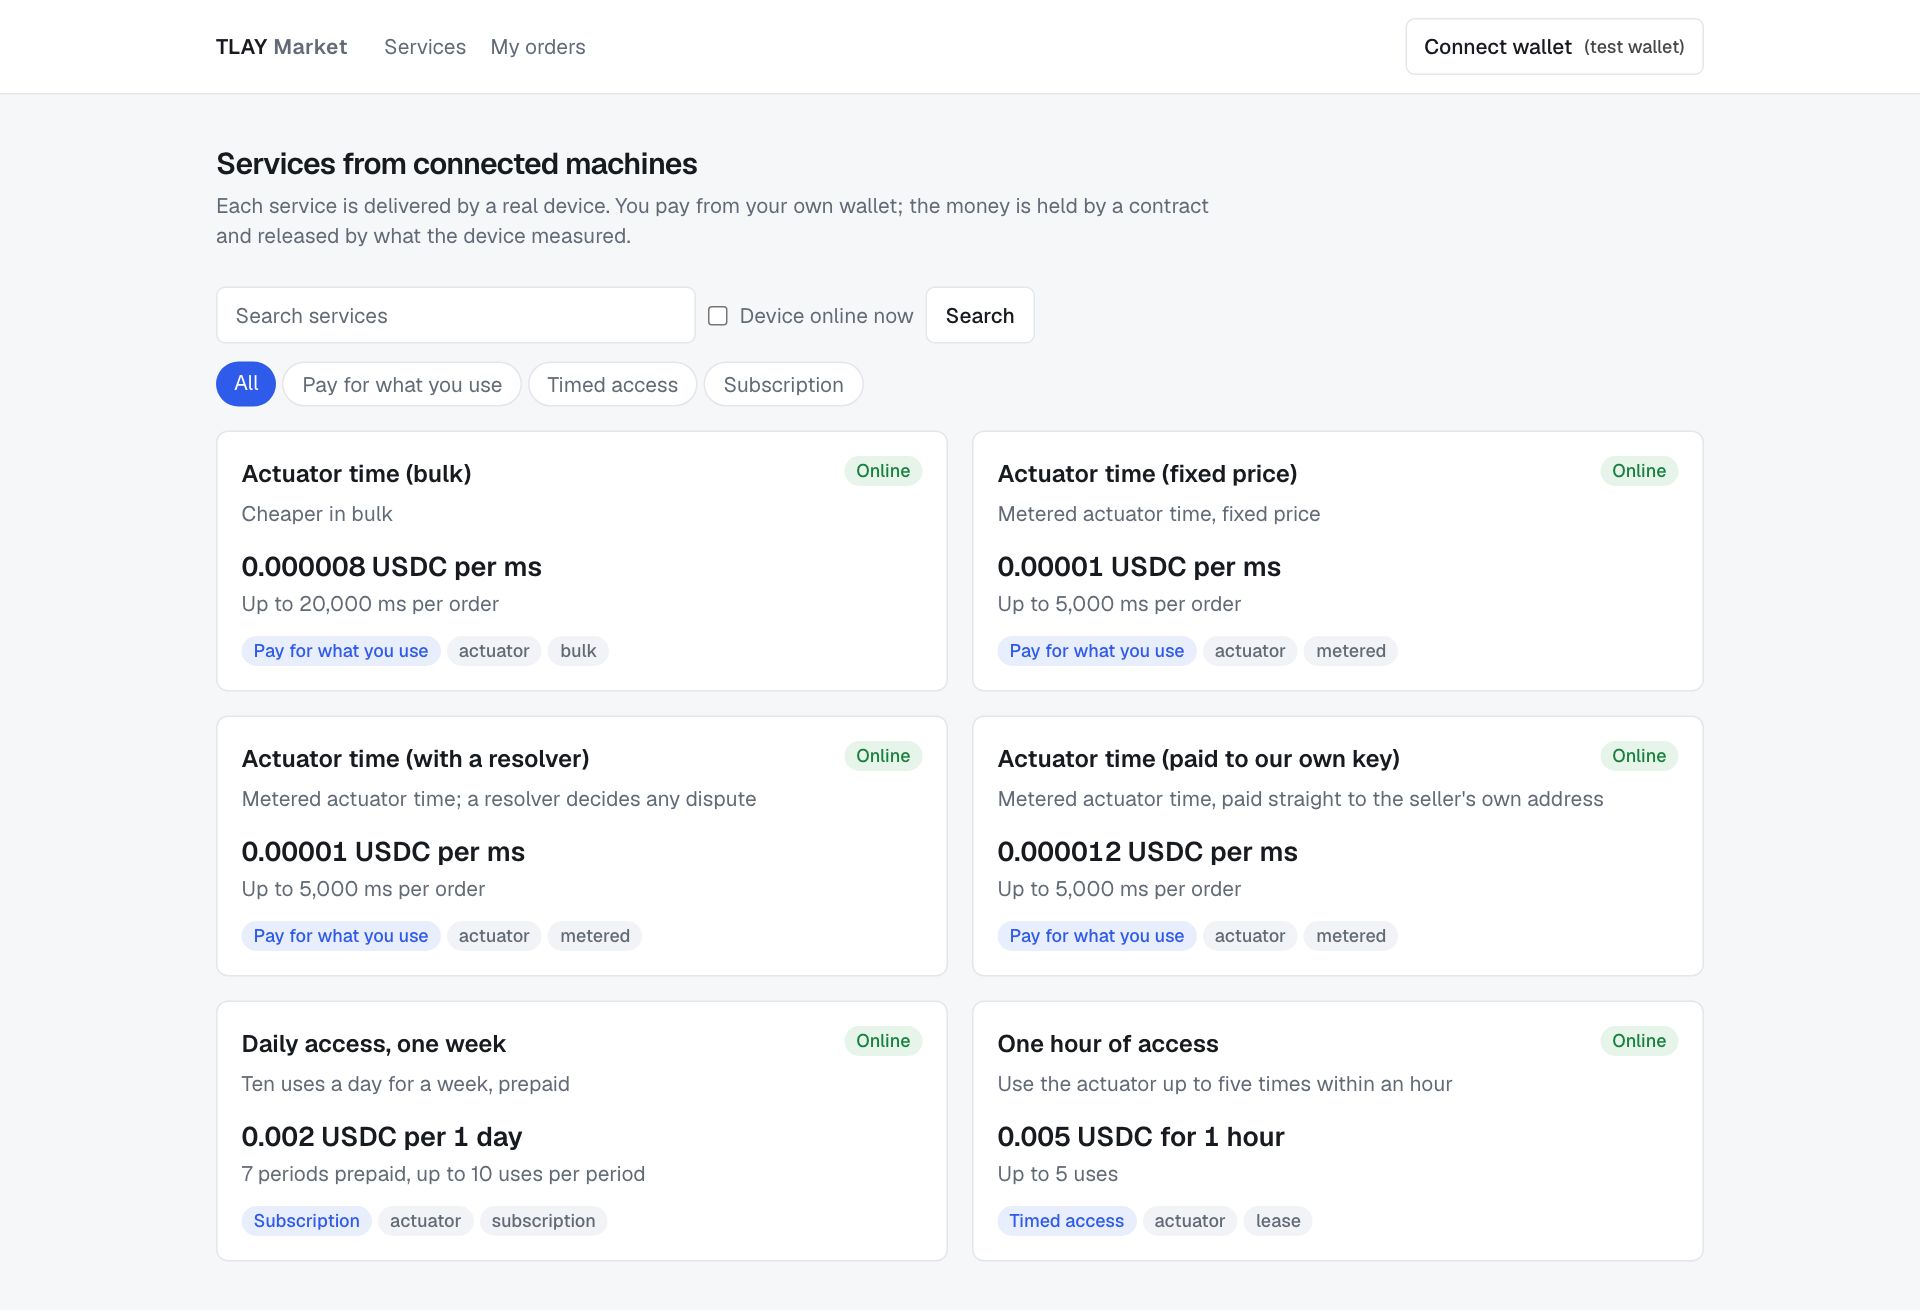Click the lease tag chip
This screenshot has width=1920, height=1310.
pyautogui.click(x=1278, y=1221)
